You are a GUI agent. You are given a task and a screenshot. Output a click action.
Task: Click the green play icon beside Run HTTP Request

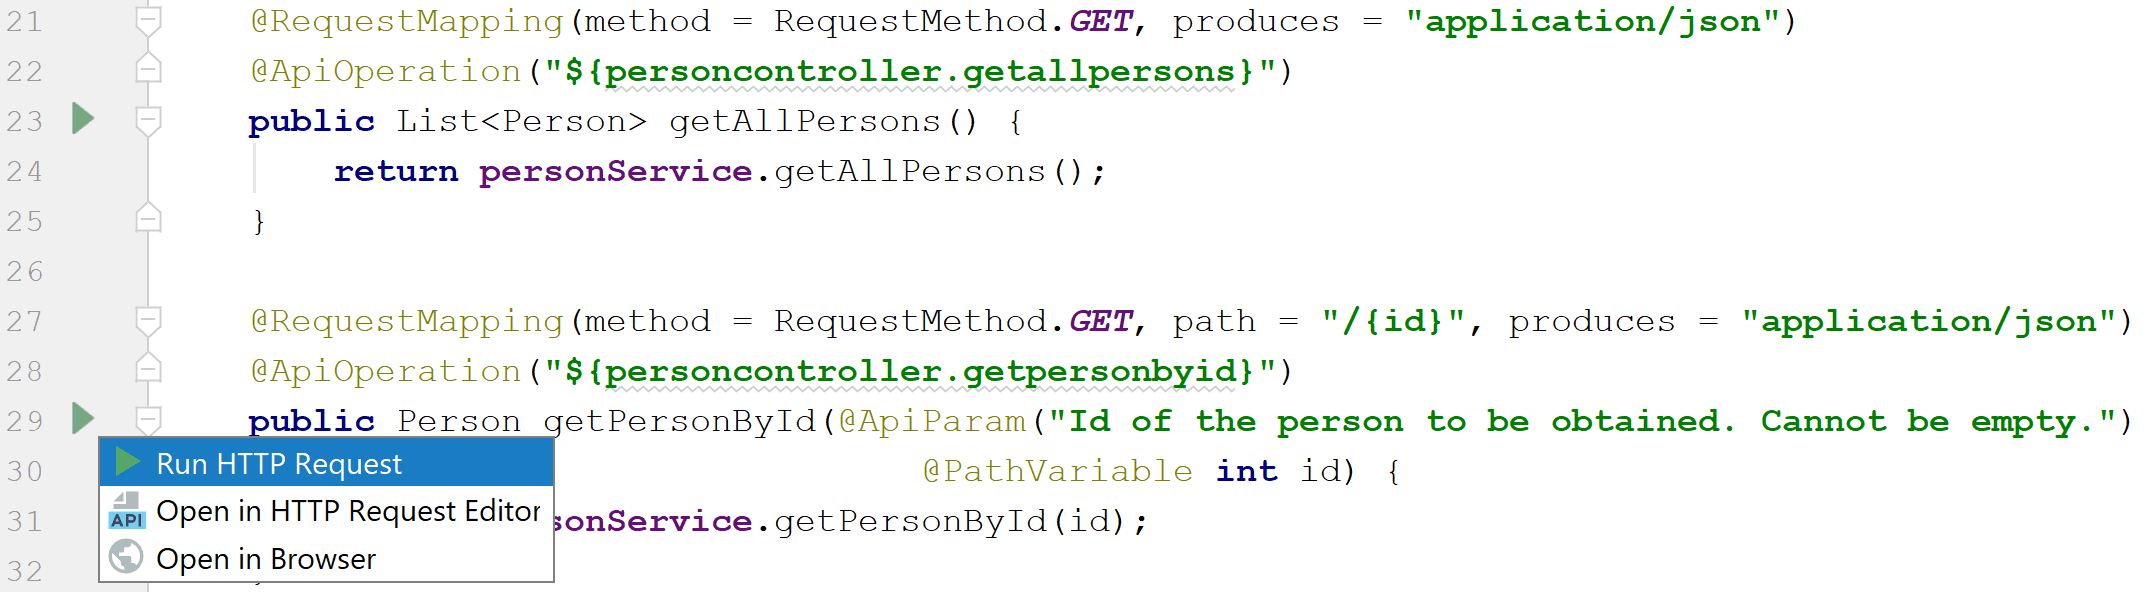click(x=127, y=462)
